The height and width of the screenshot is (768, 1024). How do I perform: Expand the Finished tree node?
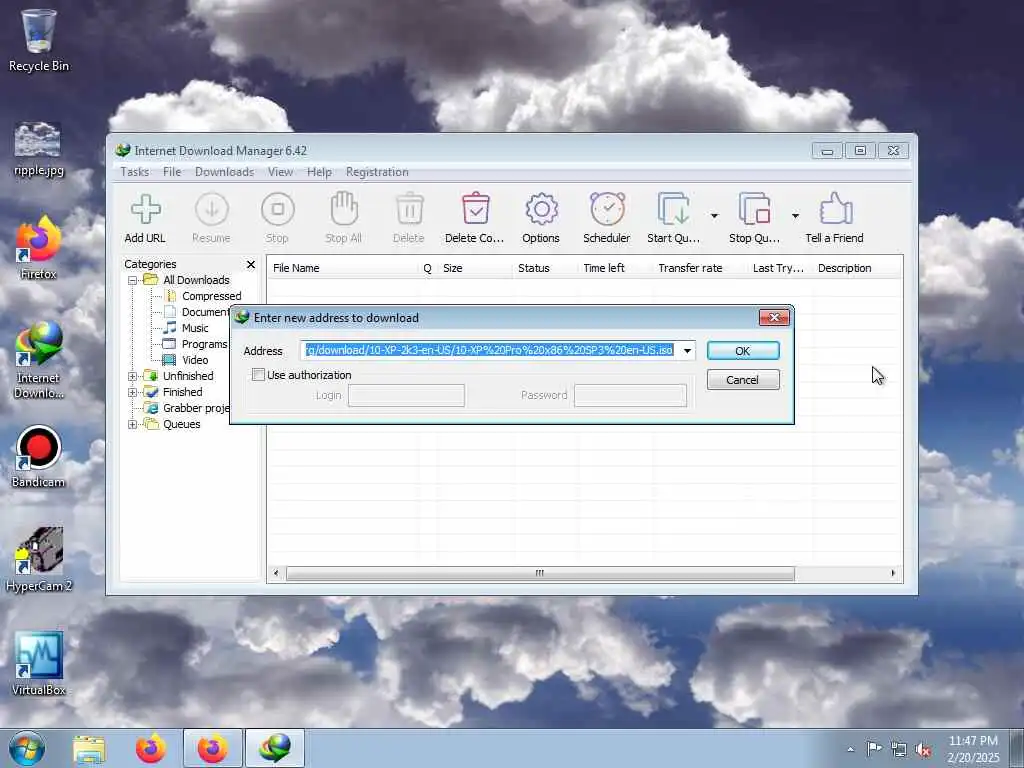(x=133, y=392)
